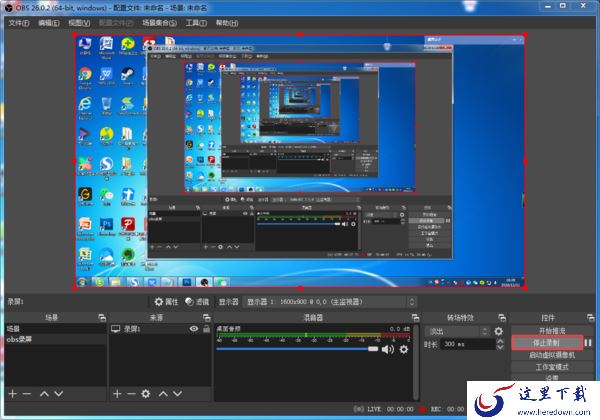The height and width of the screenshot is (420, 600).
Task: Click the 停止录制 stop recording button
Action: [547, 343]
